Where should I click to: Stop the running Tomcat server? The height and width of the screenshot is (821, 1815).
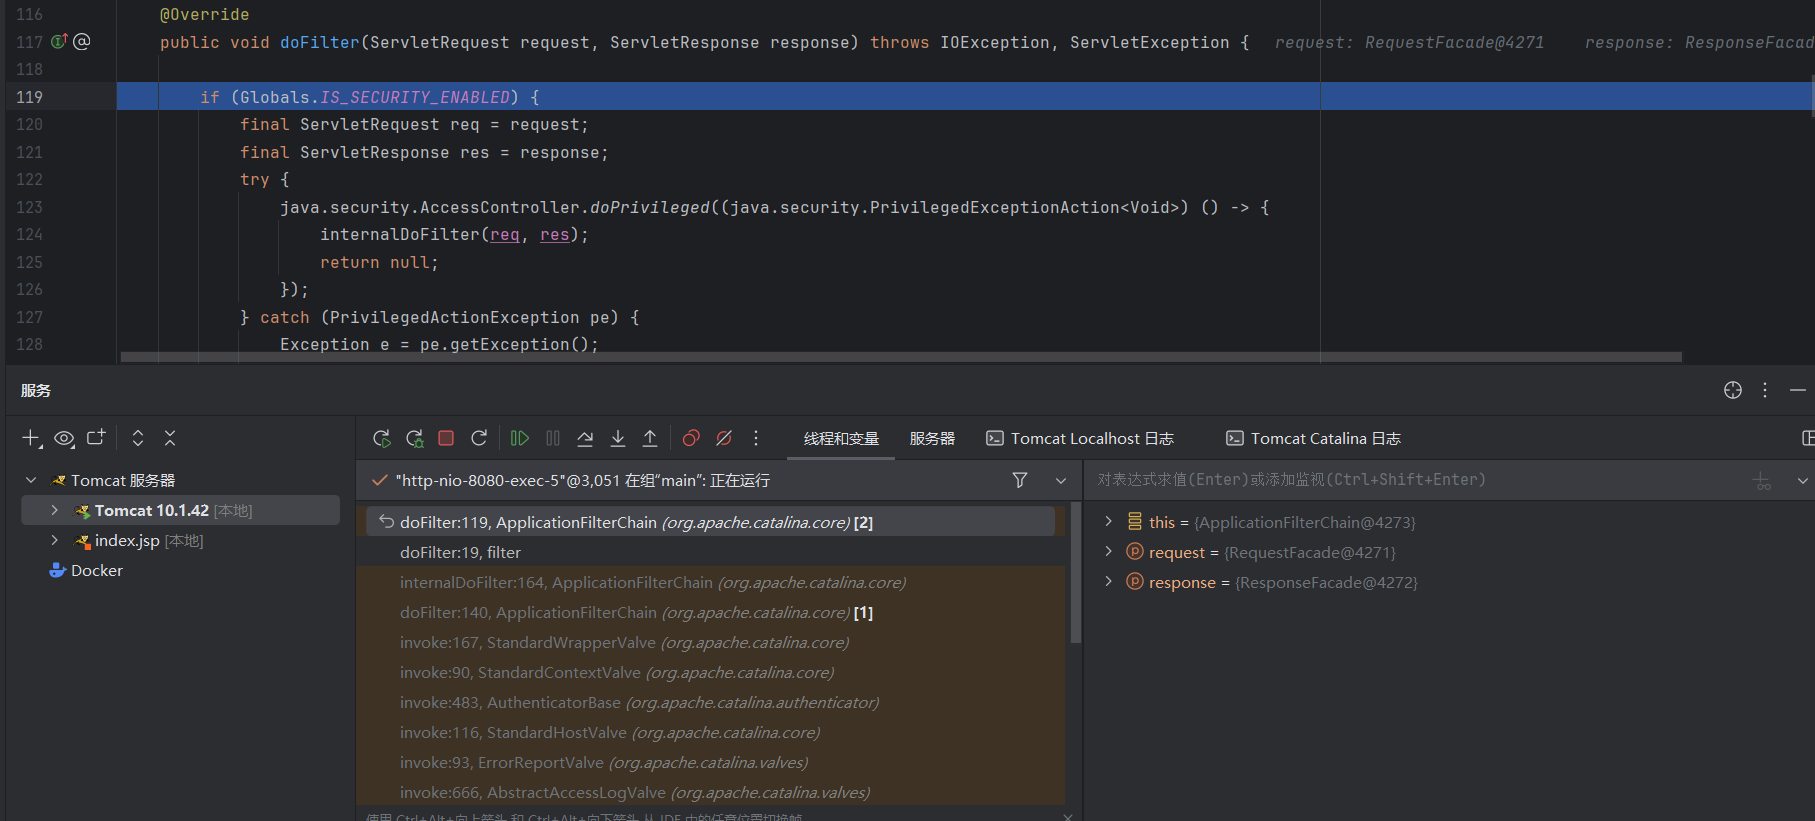coord(446,438)
